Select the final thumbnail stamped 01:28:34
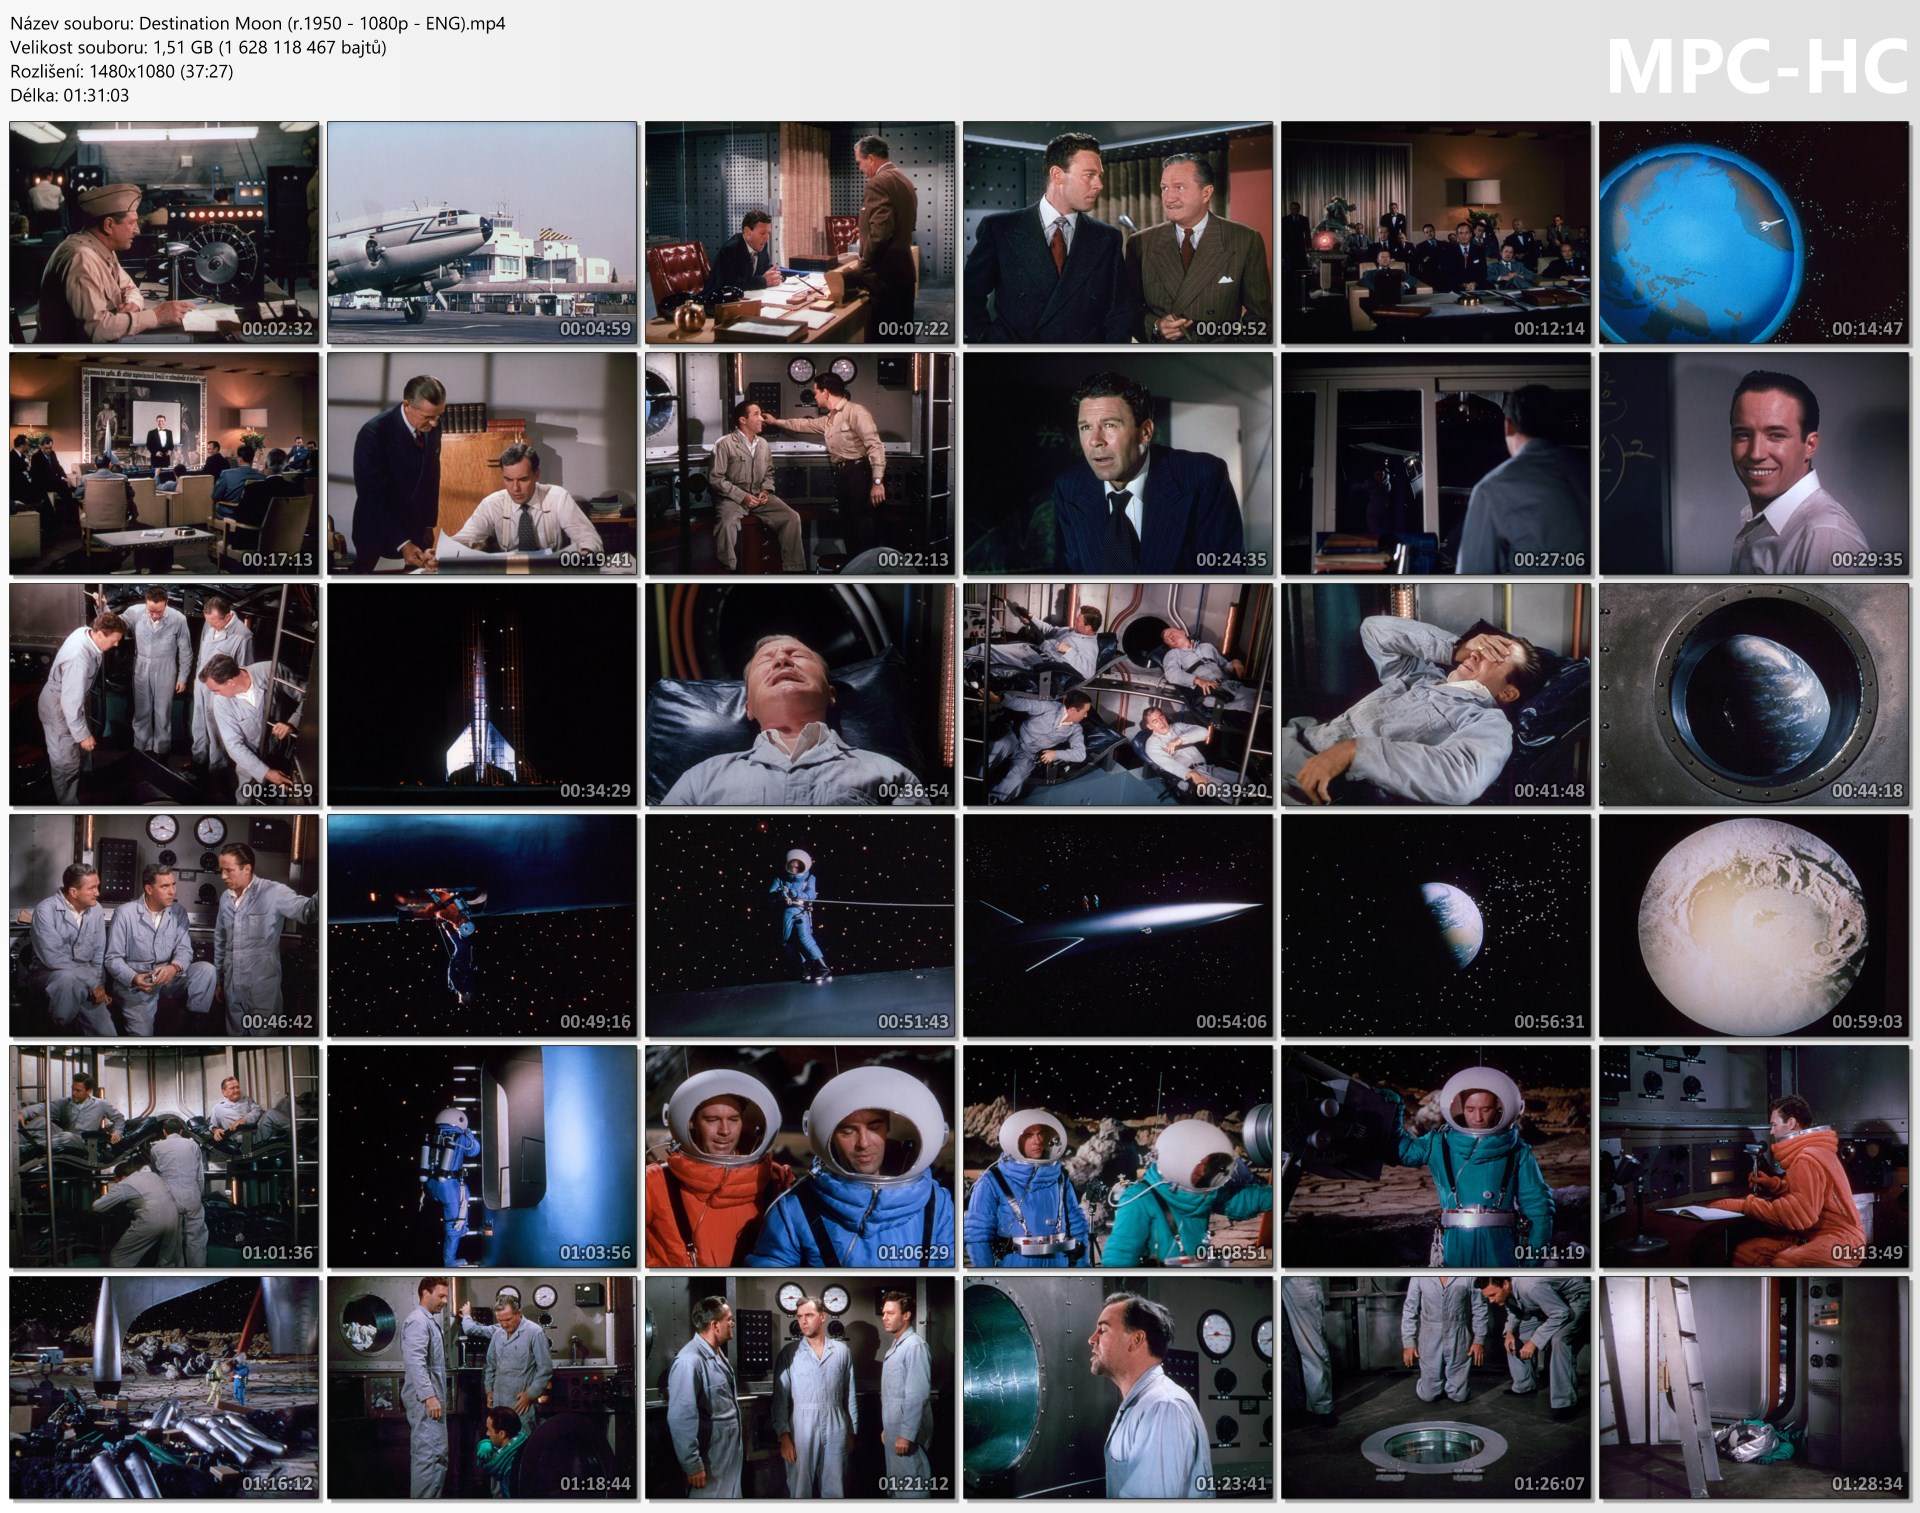The height and width of the screenshot is (1513, 1920). (x=1754, y=1388)
